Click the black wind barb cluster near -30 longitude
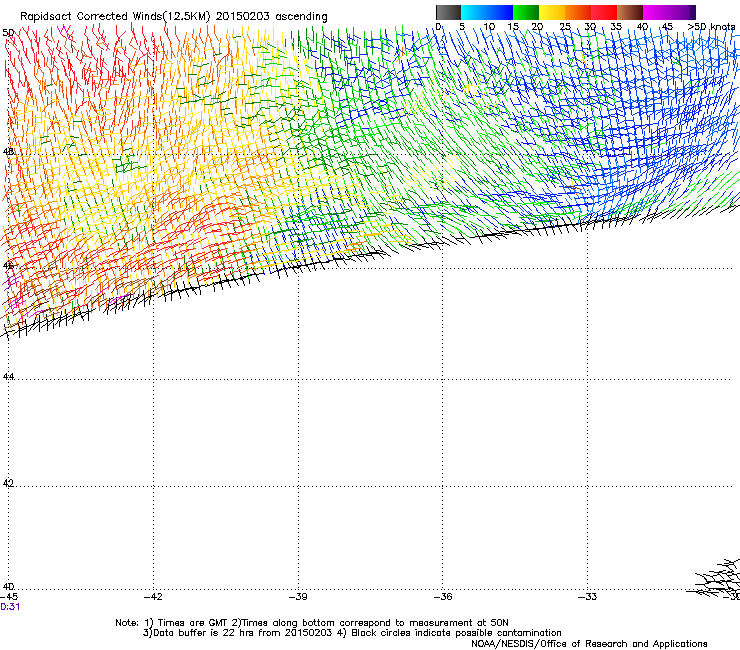This screenshot has width=740, height=650. [x=715, y=579]
